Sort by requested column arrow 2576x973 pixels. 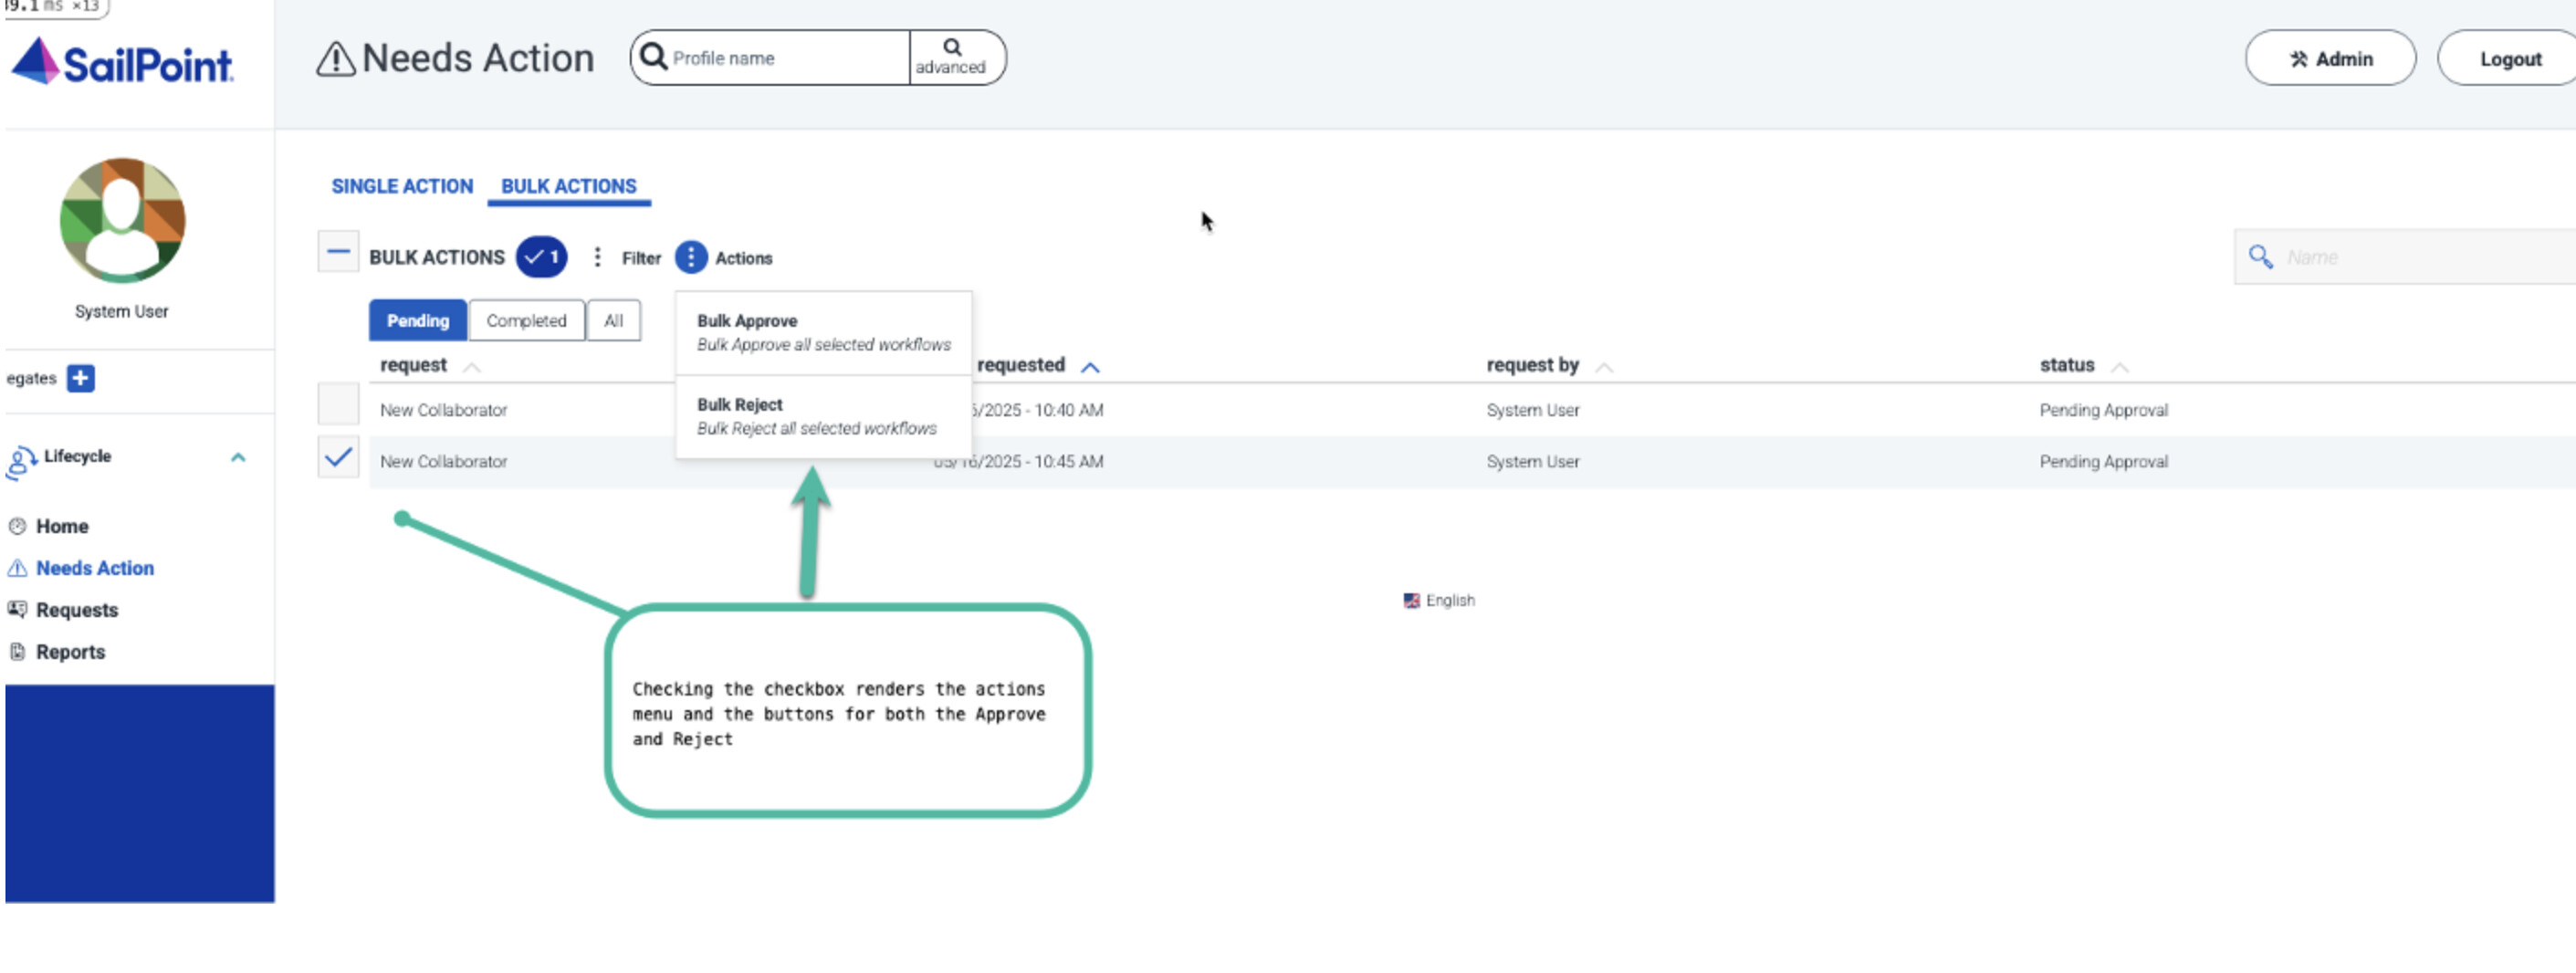pos(1090,368)
